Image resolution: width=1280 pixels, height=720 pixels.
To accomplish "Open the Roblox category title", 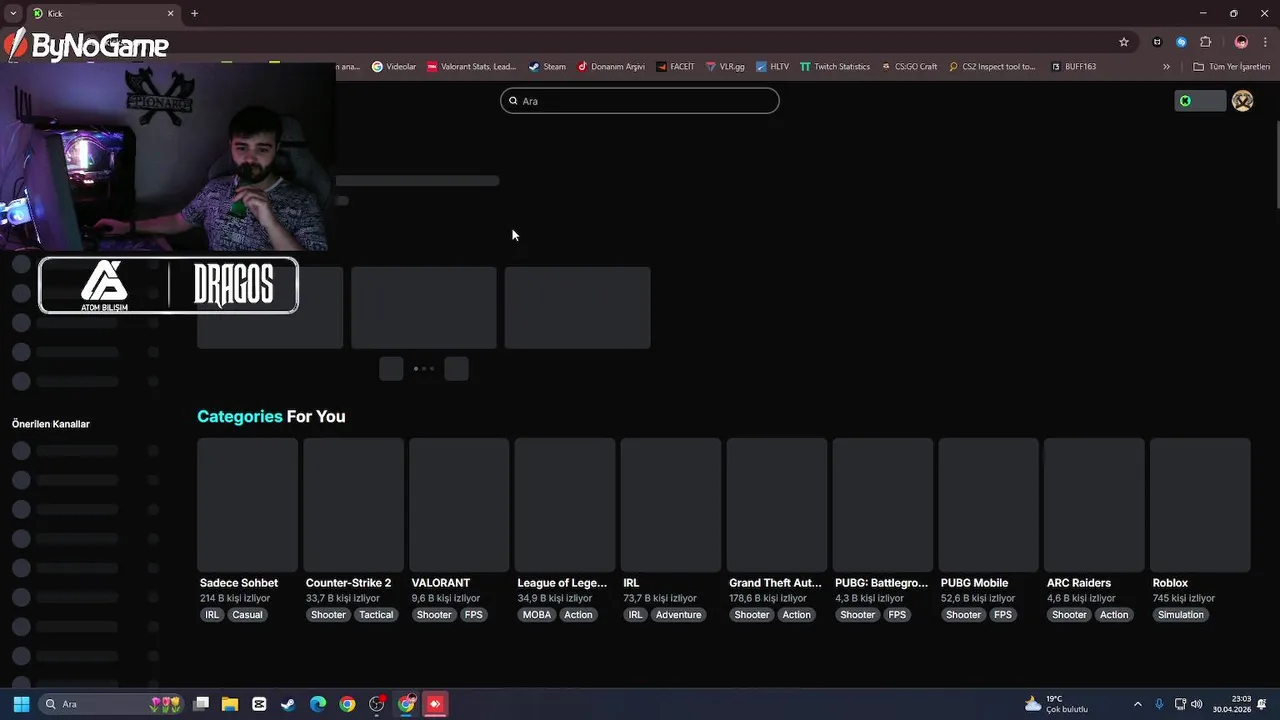I will click(x=1170, y=583).
